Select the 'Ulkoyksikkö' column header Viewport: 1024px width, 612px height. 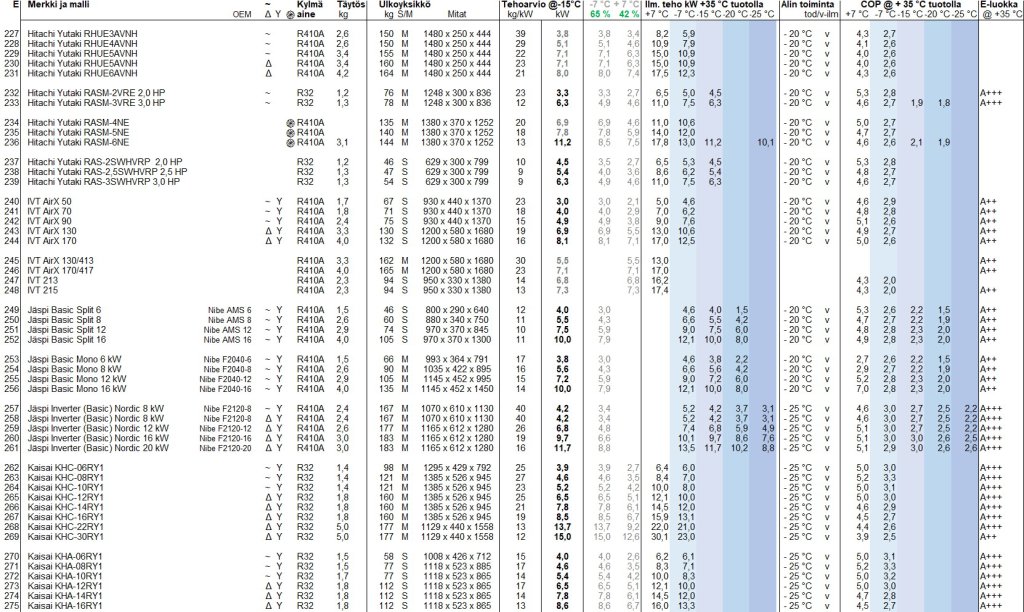click(x=404, y=5)
